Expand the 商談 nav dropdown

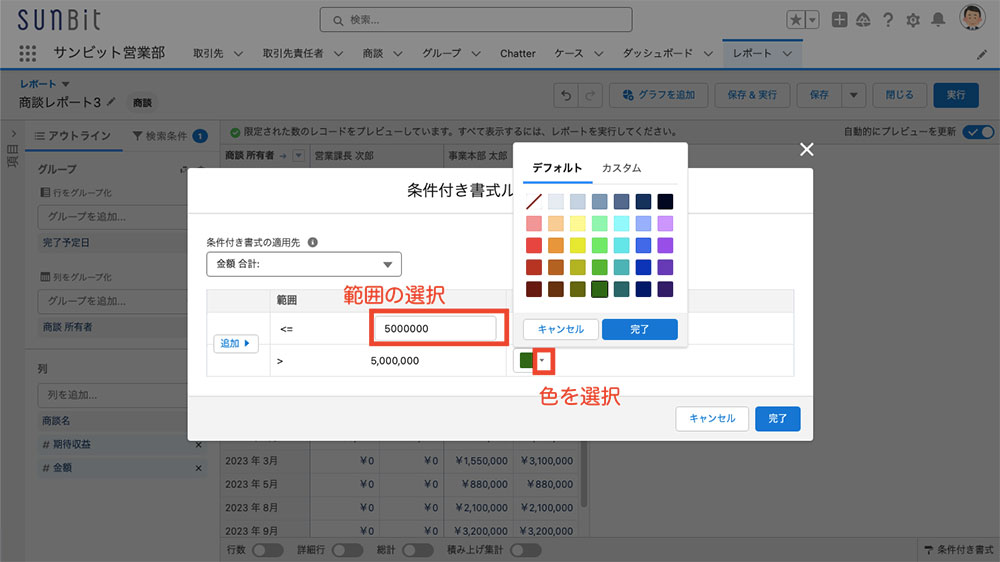pos(397,54)
